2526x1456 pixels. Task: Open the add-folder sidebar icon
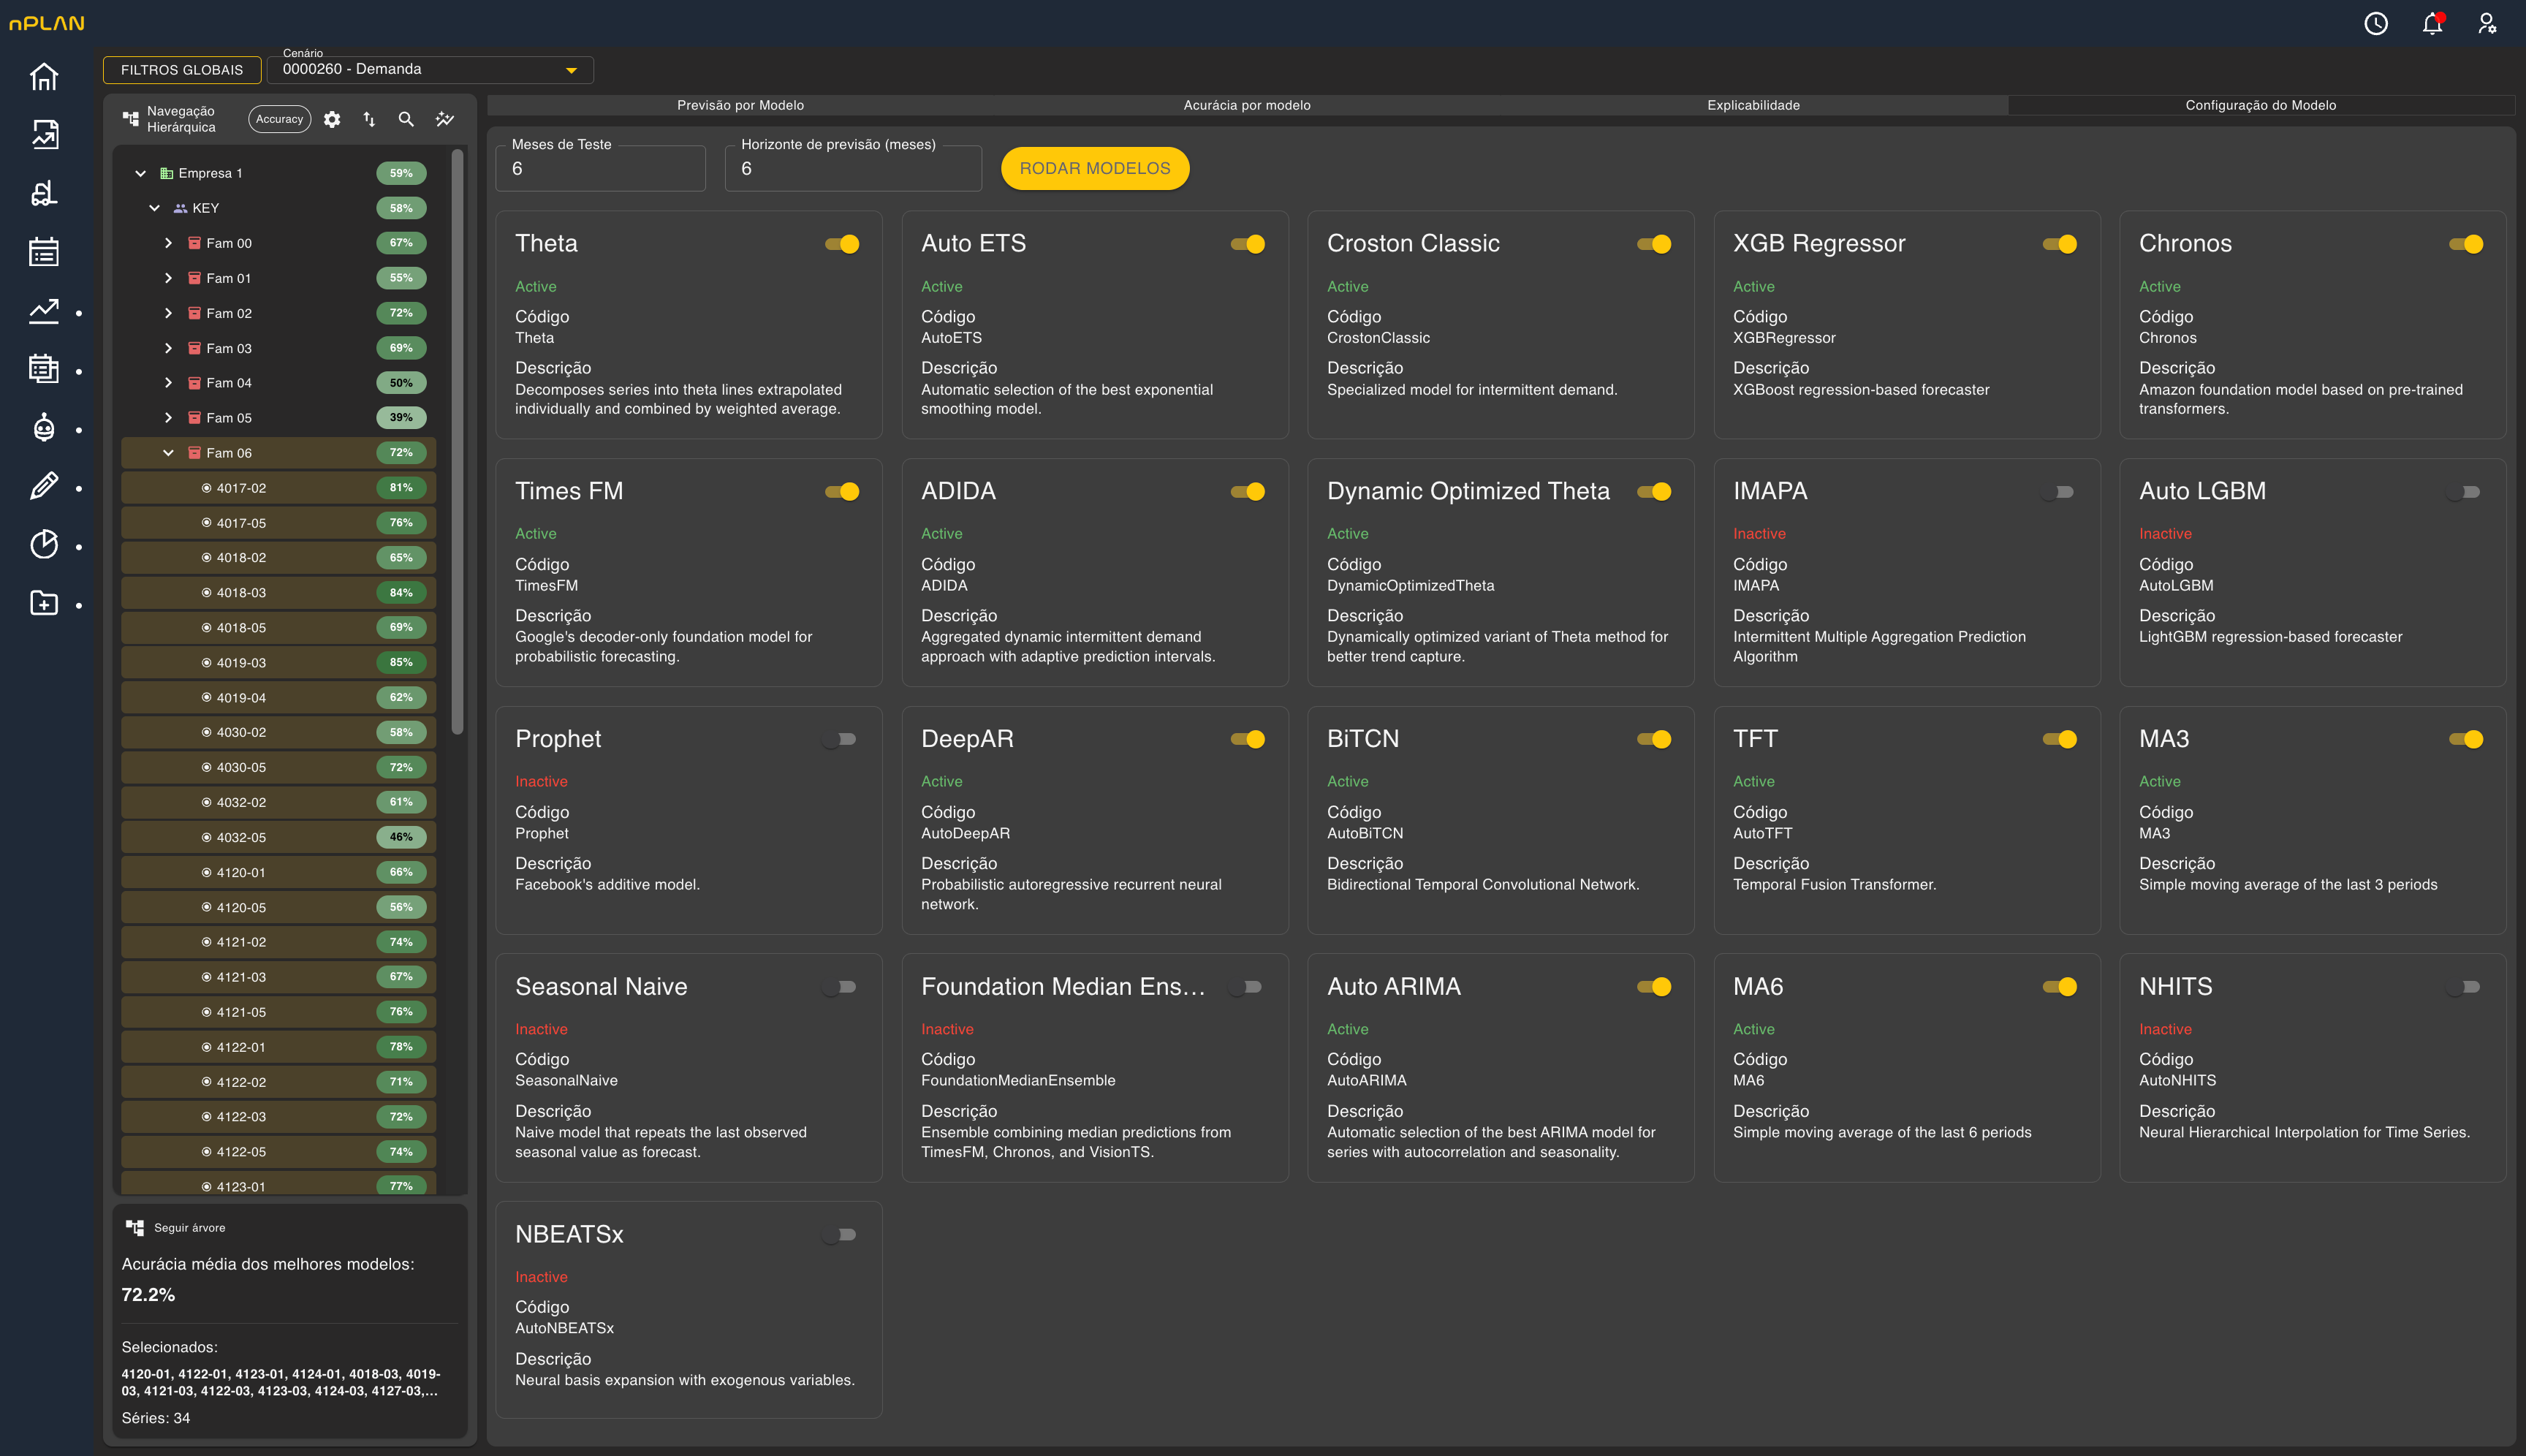click(44, 603)
